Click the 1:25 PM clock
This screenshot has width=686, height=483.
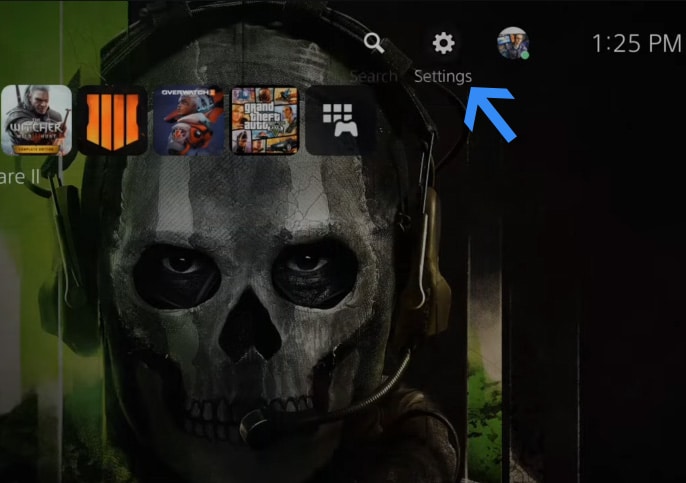click(x=636, y=44)
